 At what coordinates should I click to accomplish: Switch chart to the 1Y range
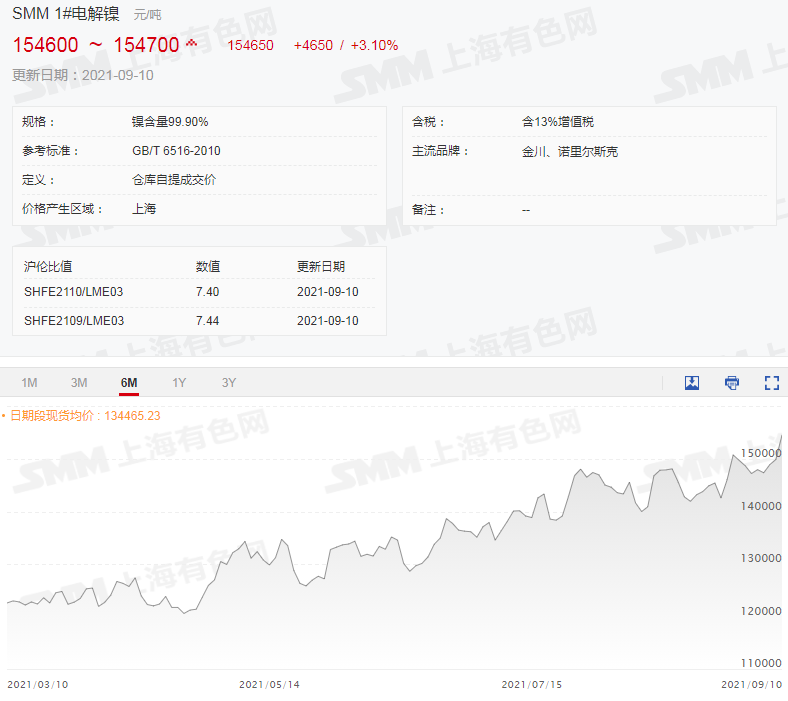179,383
